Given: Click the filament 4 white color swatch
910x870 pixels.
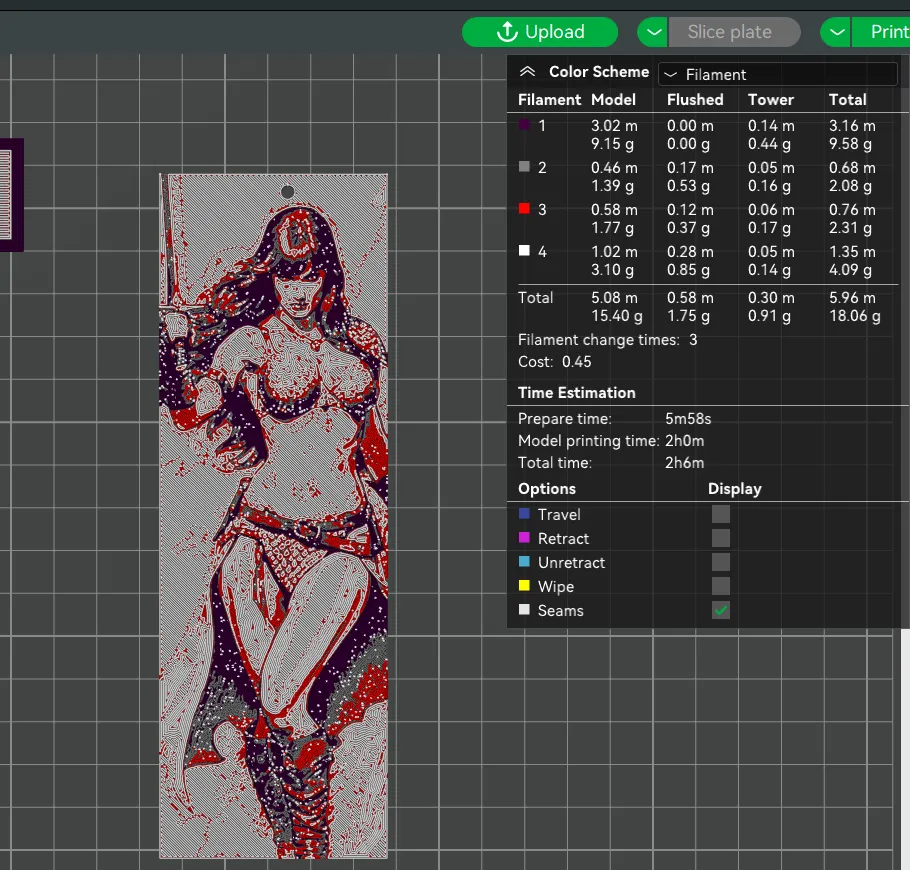Looking at the screenshot, I should [x=524, y=250].
